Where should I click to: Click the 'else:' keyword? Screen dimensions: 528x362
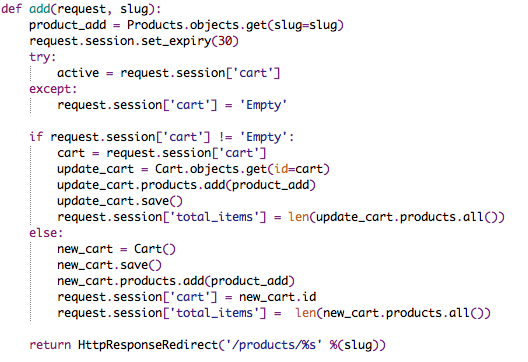tap(46, 233)
